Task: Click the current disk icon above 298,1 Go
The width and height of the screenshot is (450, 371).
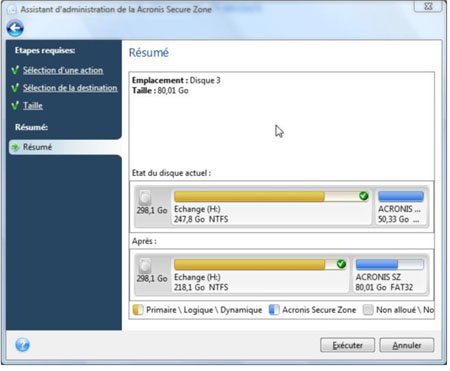Action: [x=145, y=198]
